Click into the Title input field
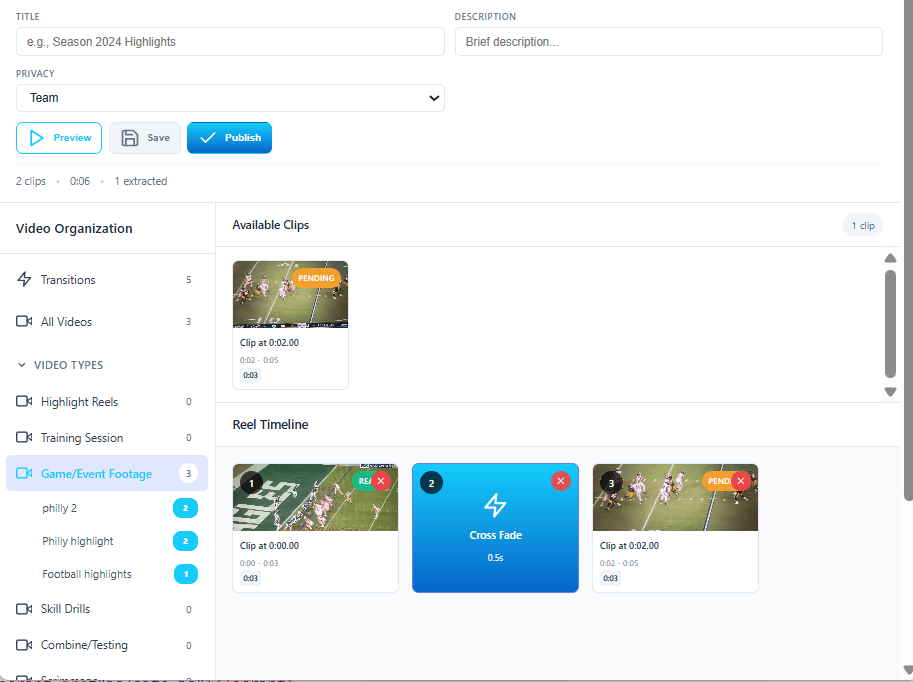 pyautogui.click(x=230, y=42)
